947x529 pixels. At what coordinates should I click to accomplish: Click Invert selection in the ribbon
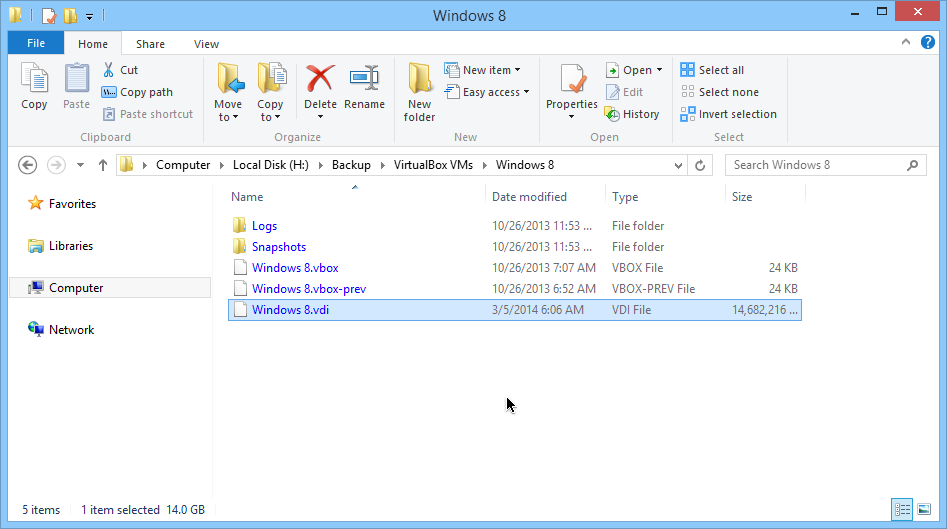pos(728,114)
